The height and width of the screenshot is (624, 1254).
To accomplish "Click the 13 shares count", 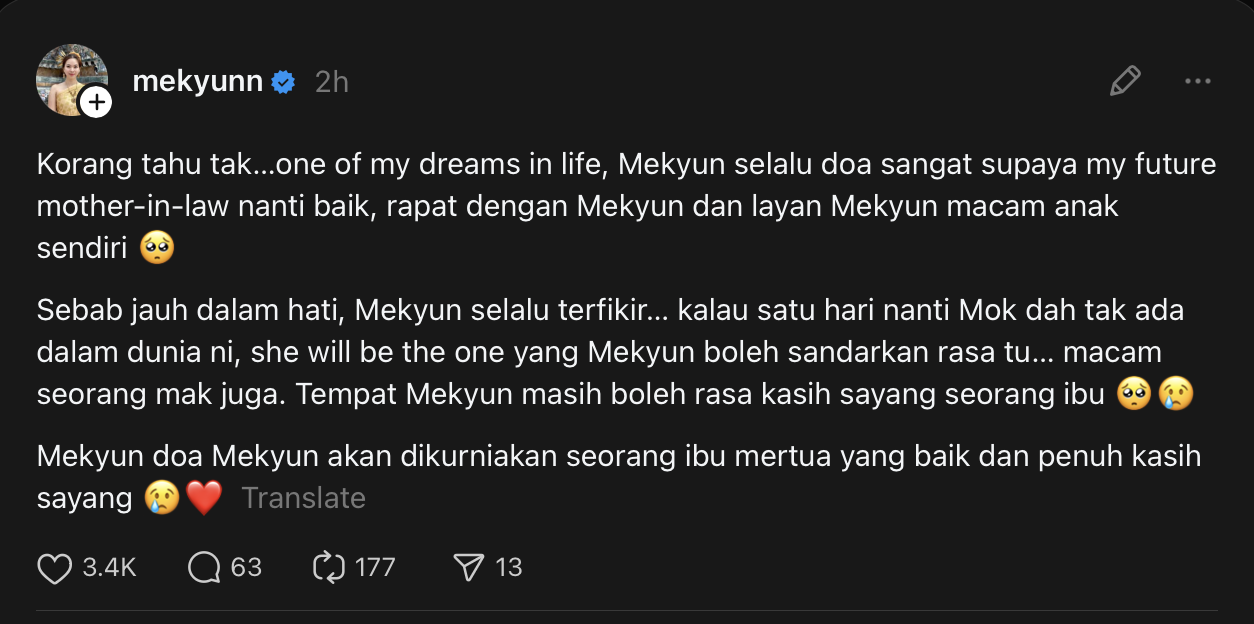I will [509, 568].
